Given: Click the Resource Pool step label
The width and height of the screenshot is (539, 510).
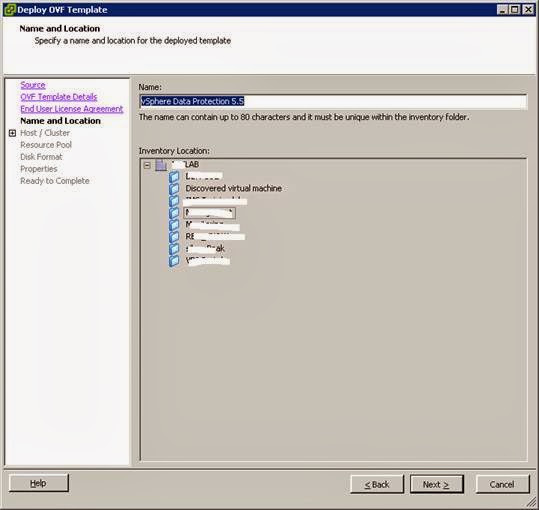Looking at the screenshot, I should click(x=46, y=145).
